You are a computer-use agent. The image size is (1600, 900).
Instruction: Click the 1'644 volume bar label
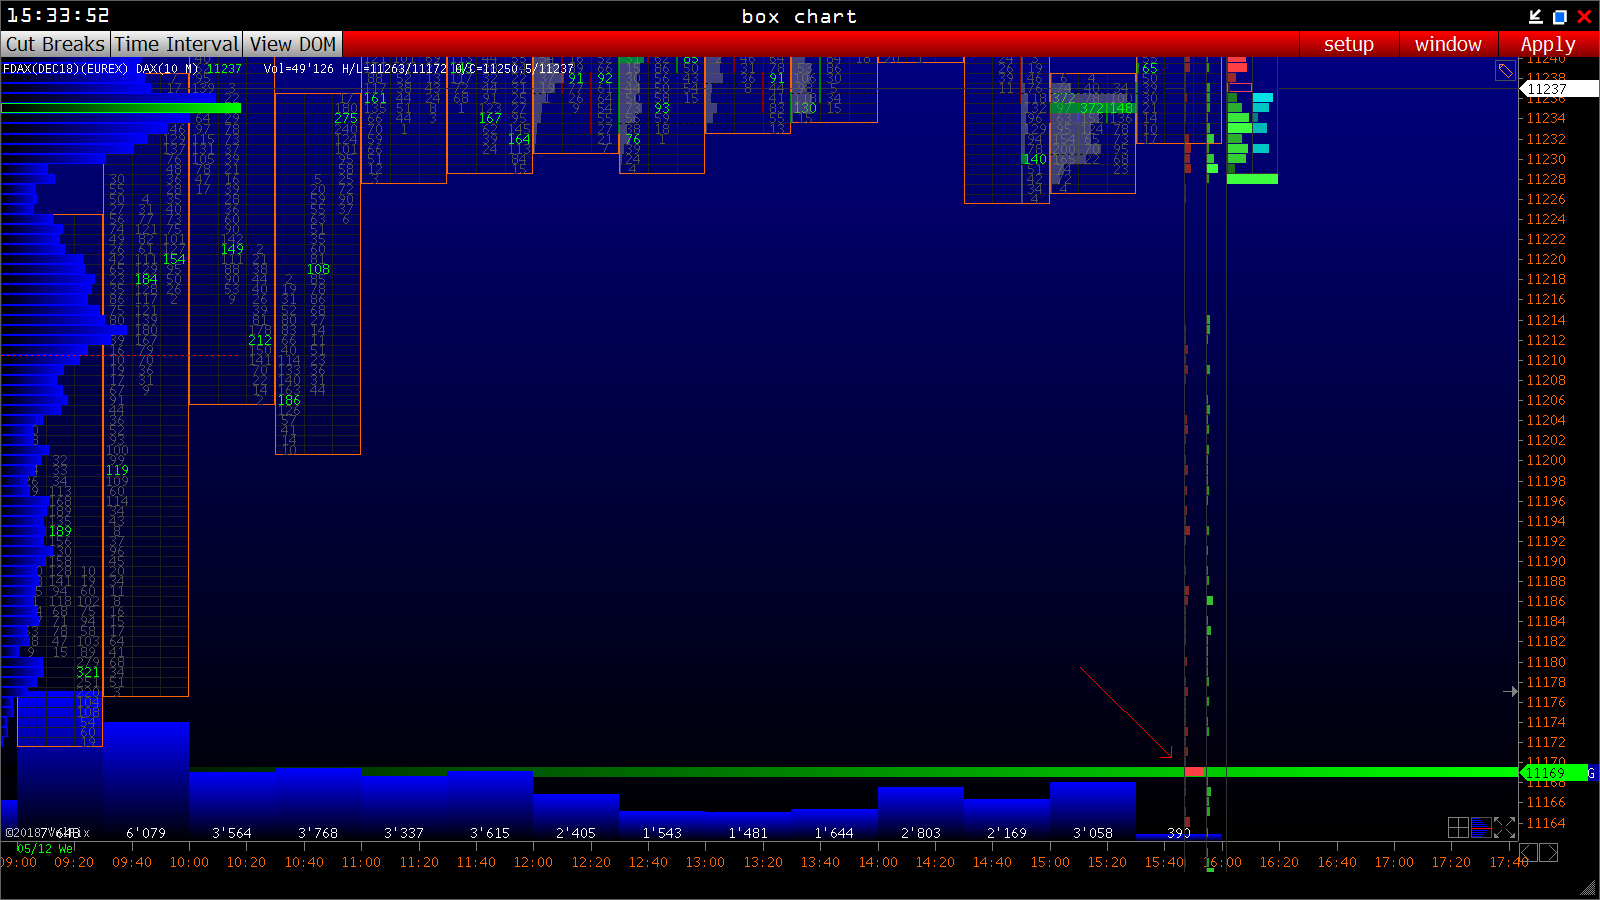834,833
